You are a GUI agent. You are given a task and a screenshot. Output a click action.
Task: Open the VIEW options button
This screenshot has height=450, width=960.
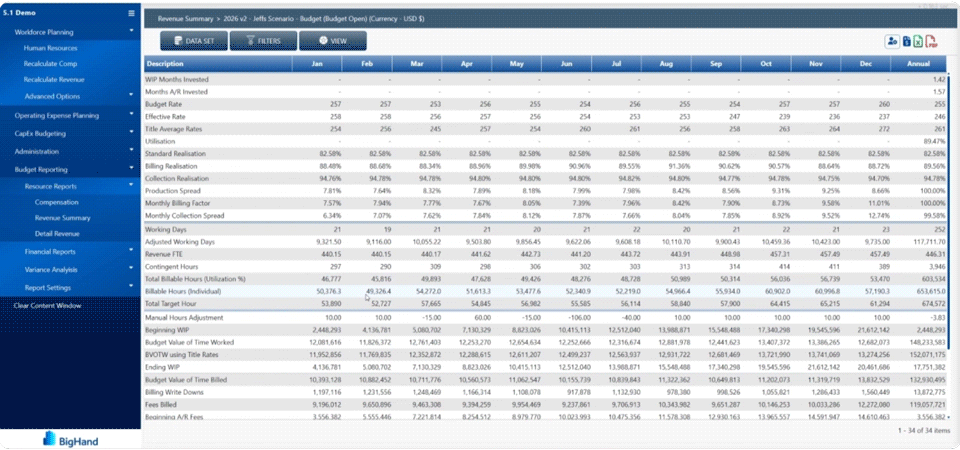tap(332, 41)
